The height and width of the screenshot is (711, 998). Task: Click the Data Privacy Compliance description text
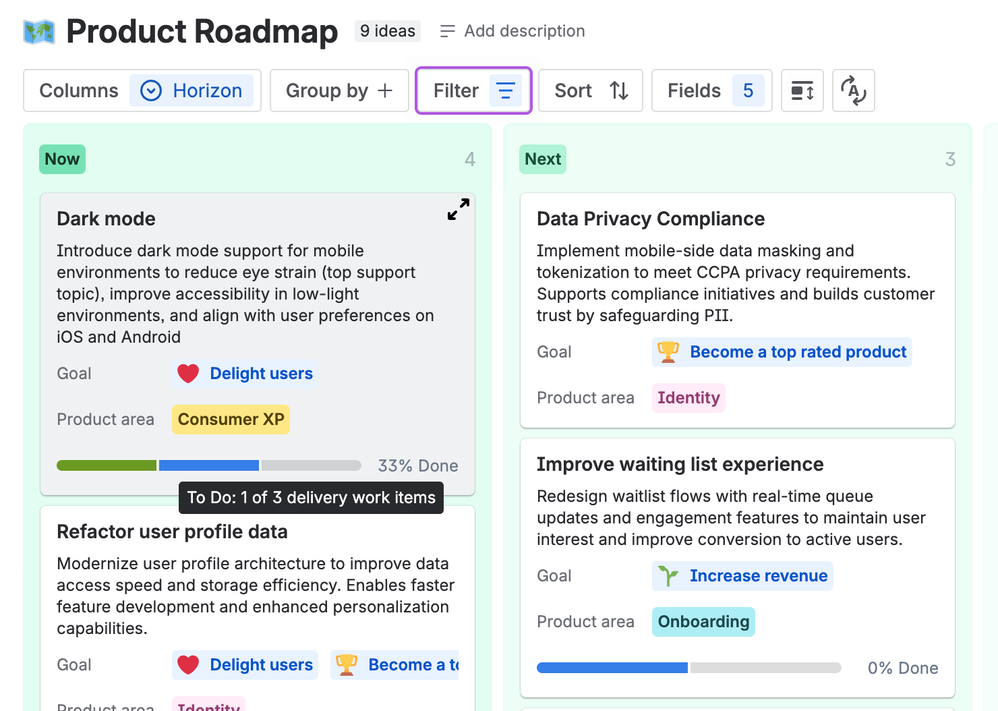[736, 283]
